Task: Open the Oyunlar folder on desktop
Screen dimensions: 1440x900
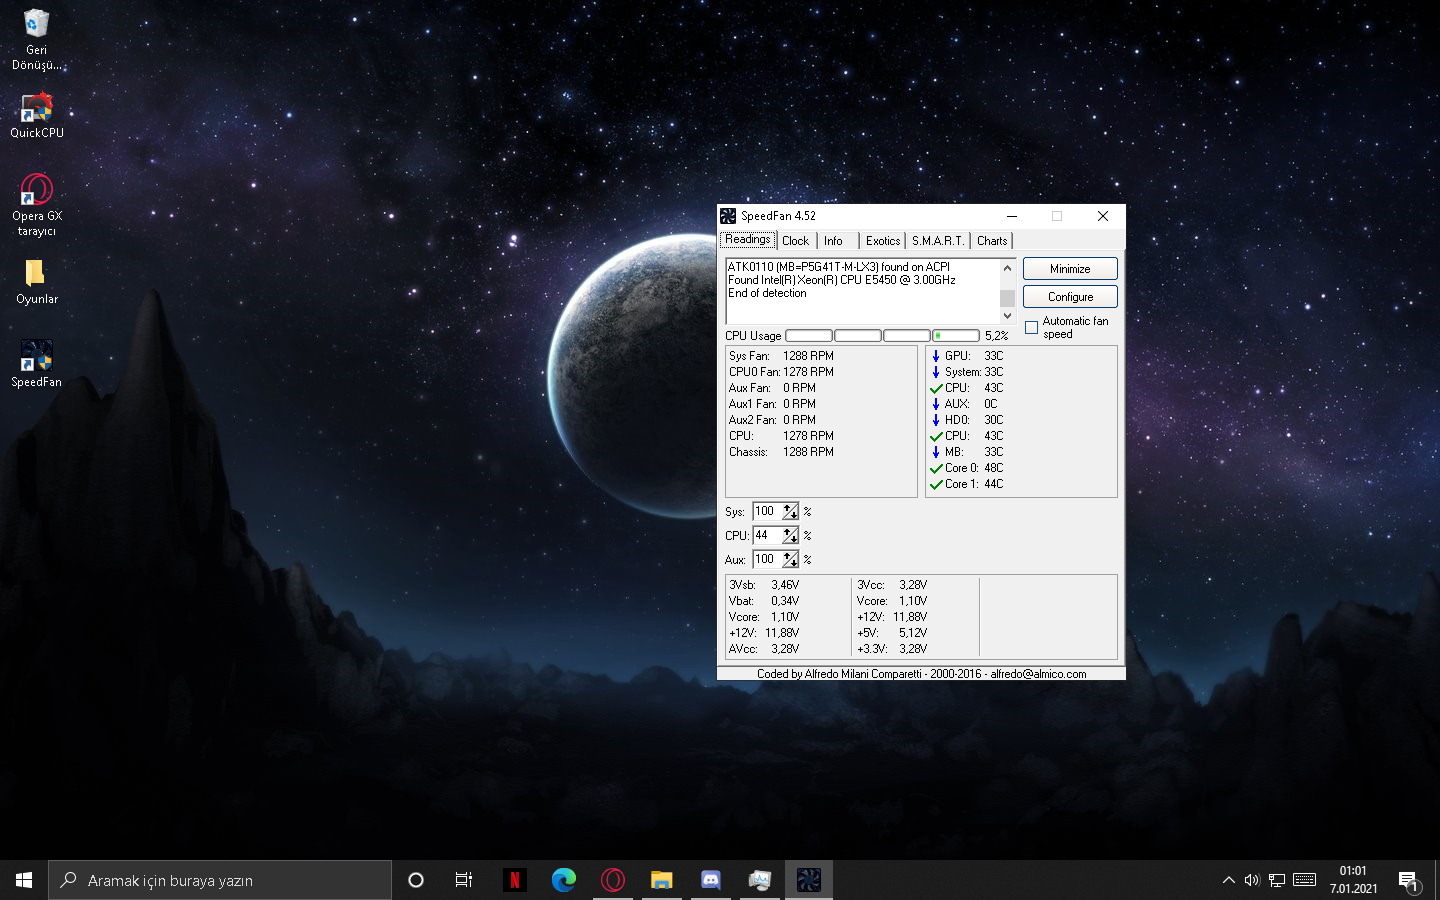Action: tap(36, 273)
